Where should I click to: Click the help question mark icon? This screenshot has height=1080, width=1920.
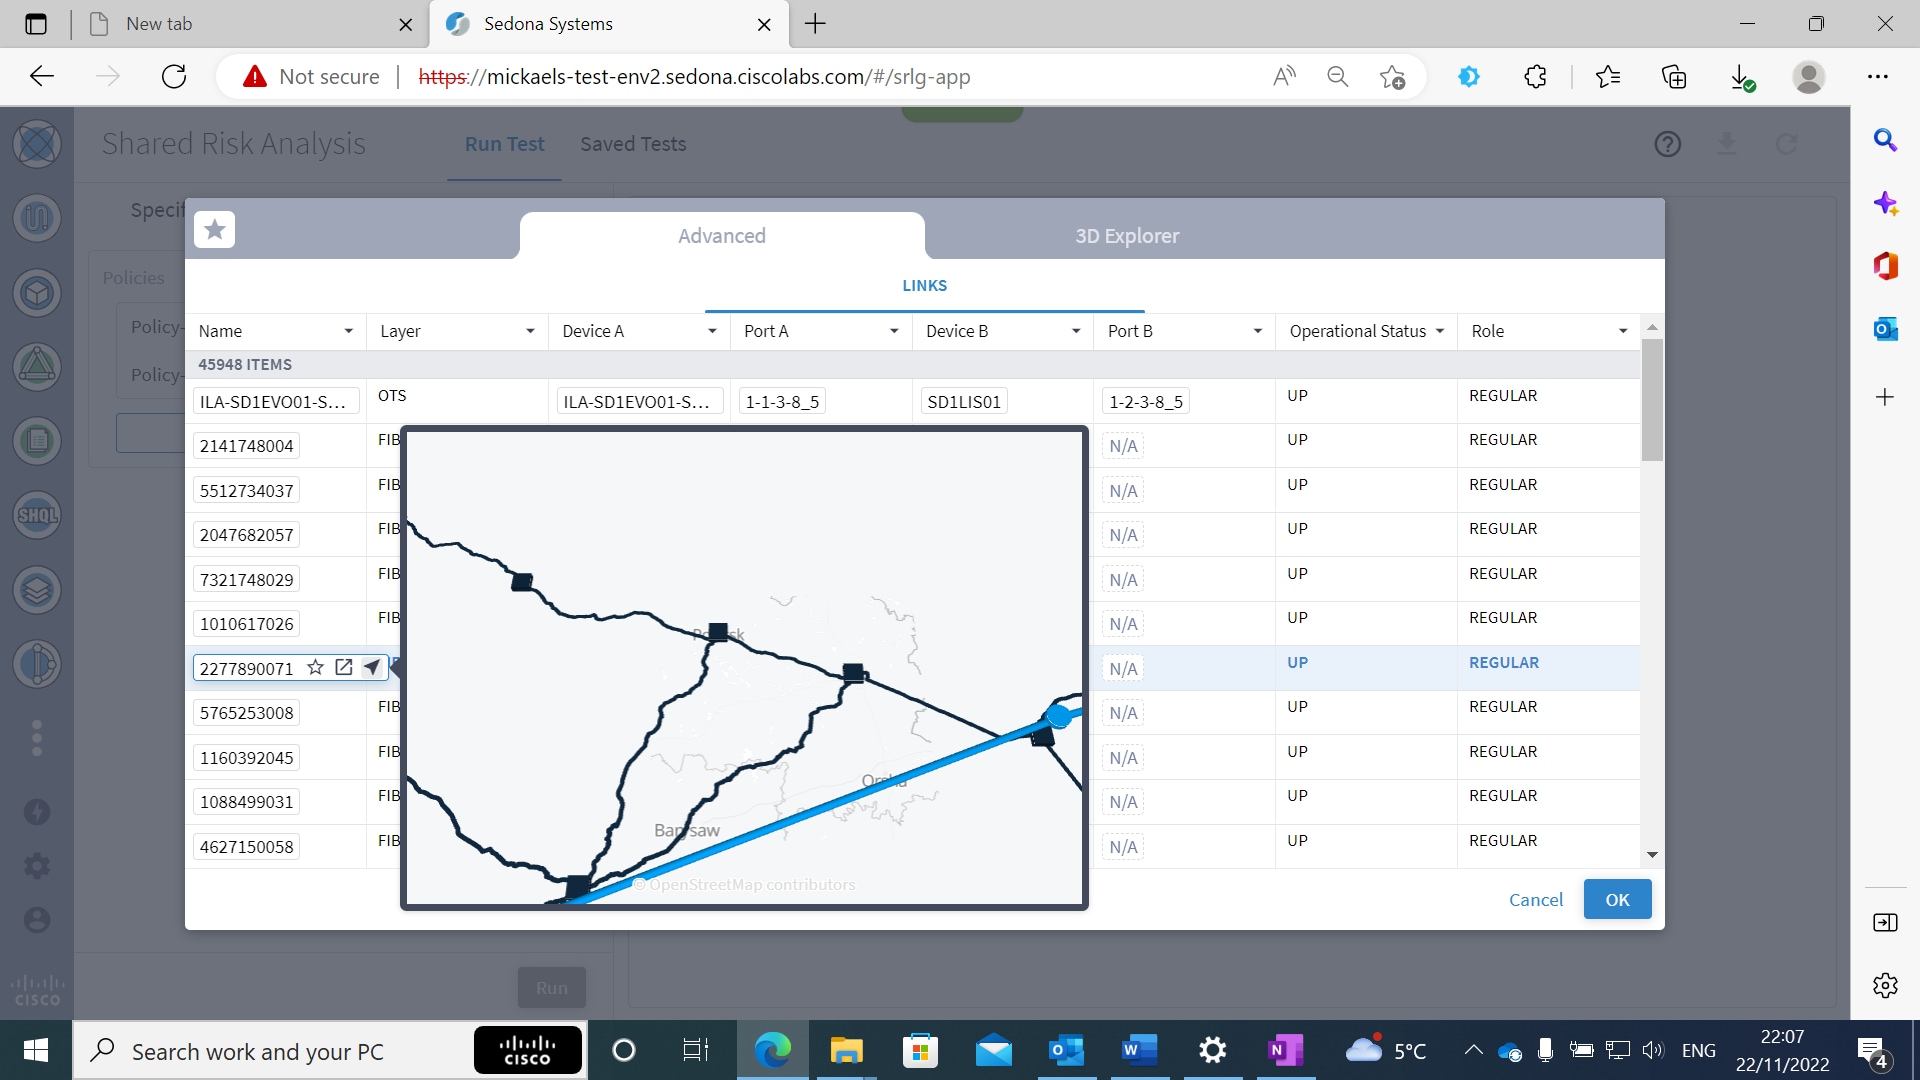(1667, 144)
